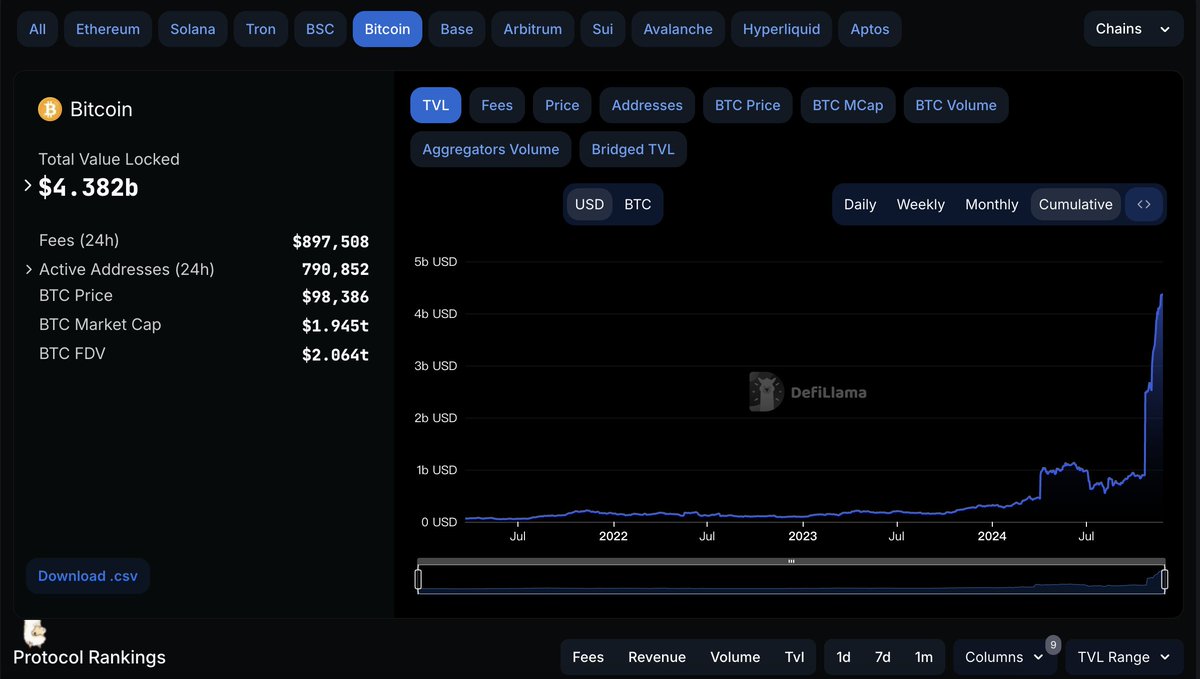1200x679 pixels.
Task: Select the Bitcoin chain tab
Action: pyautogui.click(x=387, y=29)
